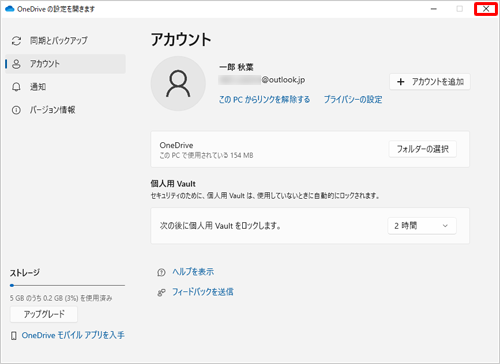
Task: Open the 同期とバックアップ section
Action: pyautogui.click(x=65, y=41)
